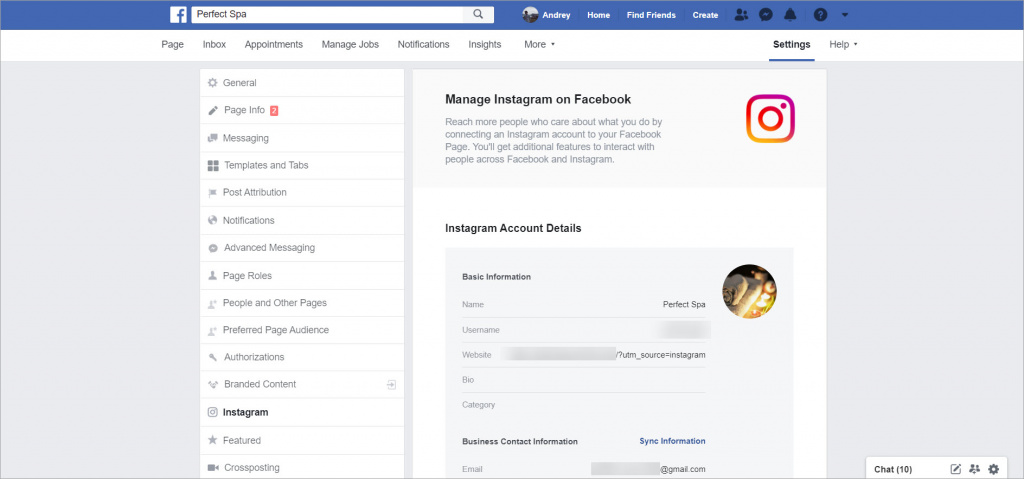1024x479 pixels.
Task: Focus the Perfect Spa search field
Action: tap(327, 14)
